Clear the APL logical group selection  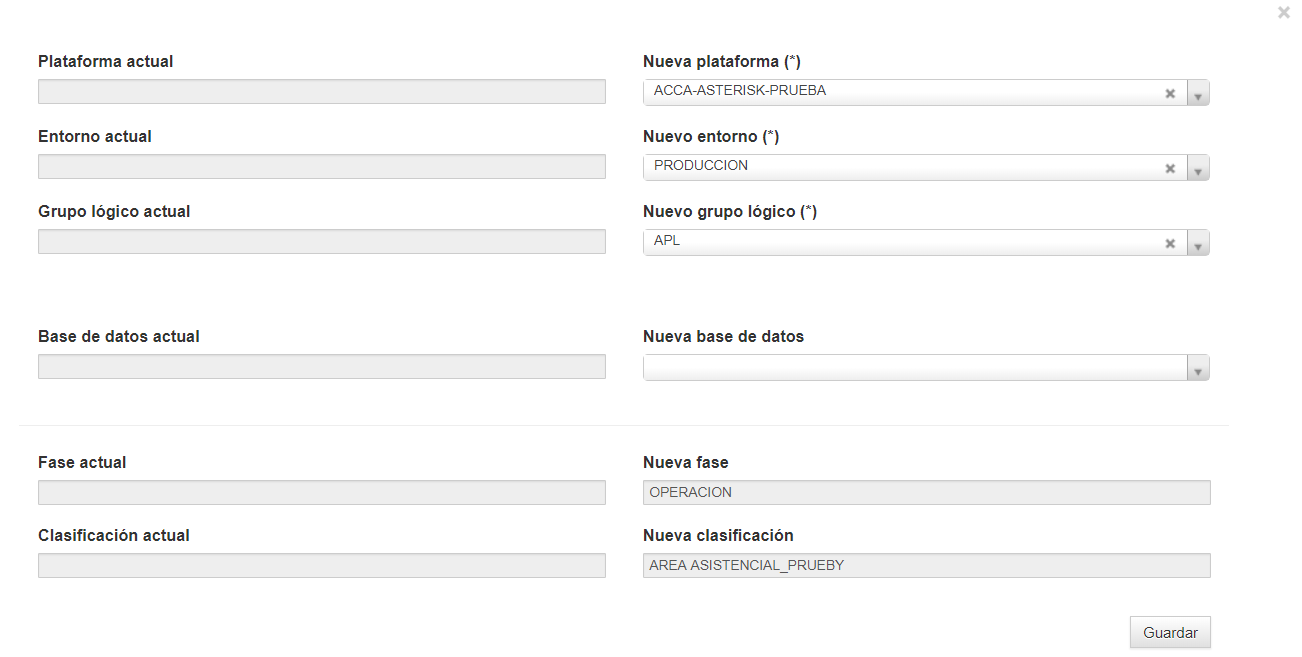coord(1169,243)
